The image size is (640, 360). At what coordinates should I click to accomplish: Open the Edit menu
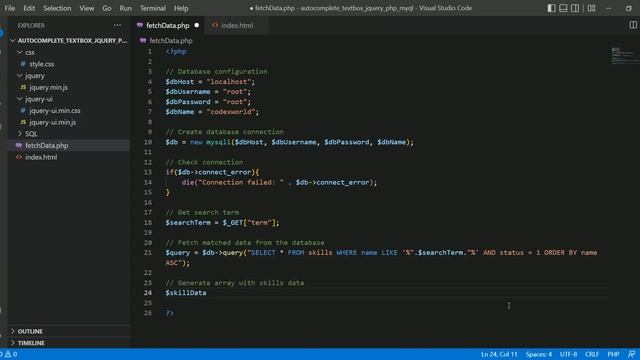pos(29,8)
